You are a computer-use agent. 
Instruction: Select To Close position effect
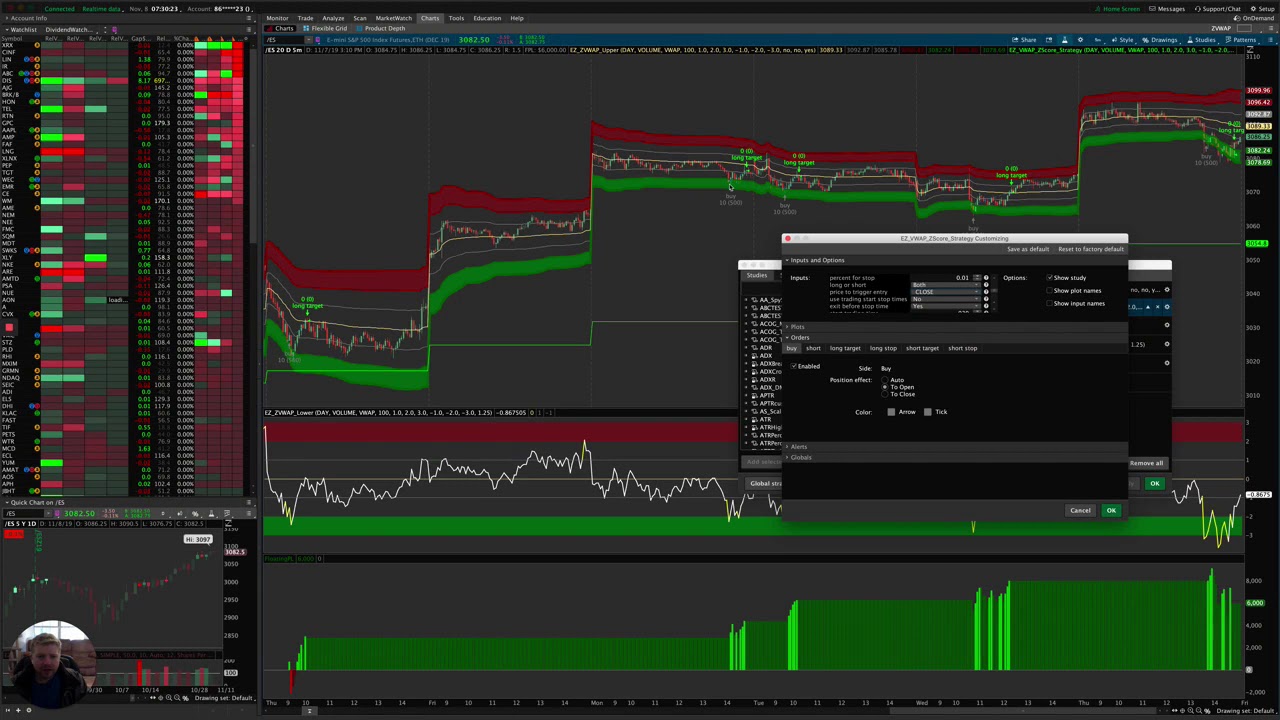point(885,394)
